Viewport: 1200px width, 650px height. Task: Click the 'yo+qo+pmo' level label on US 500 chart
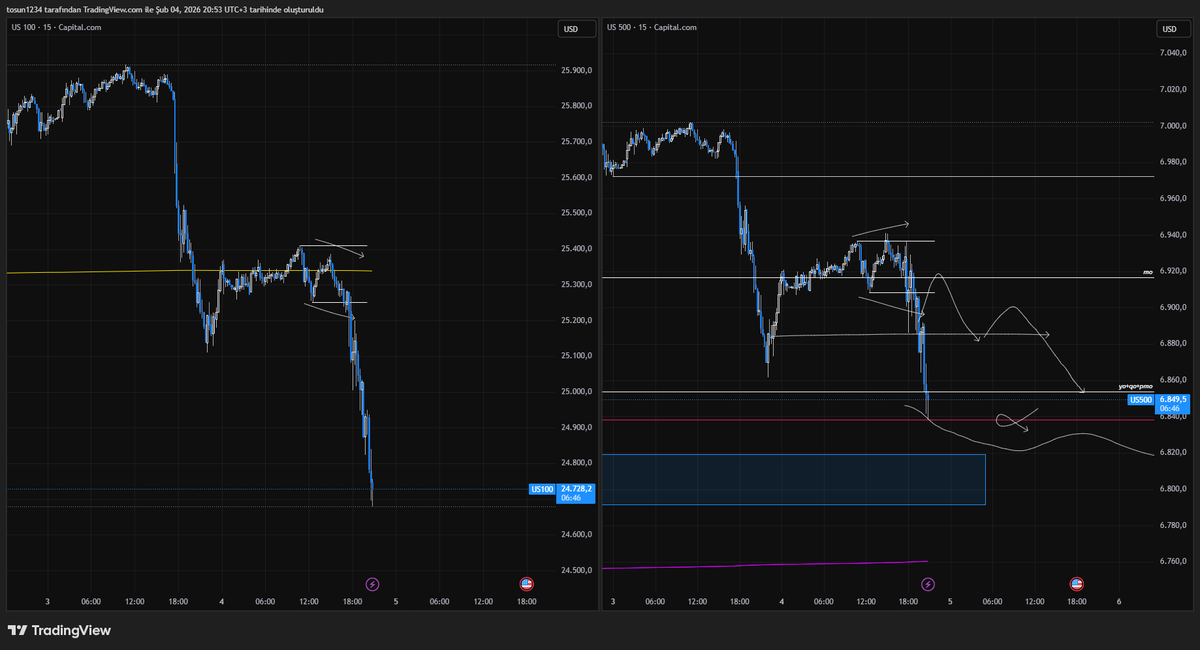point(1136,386)
